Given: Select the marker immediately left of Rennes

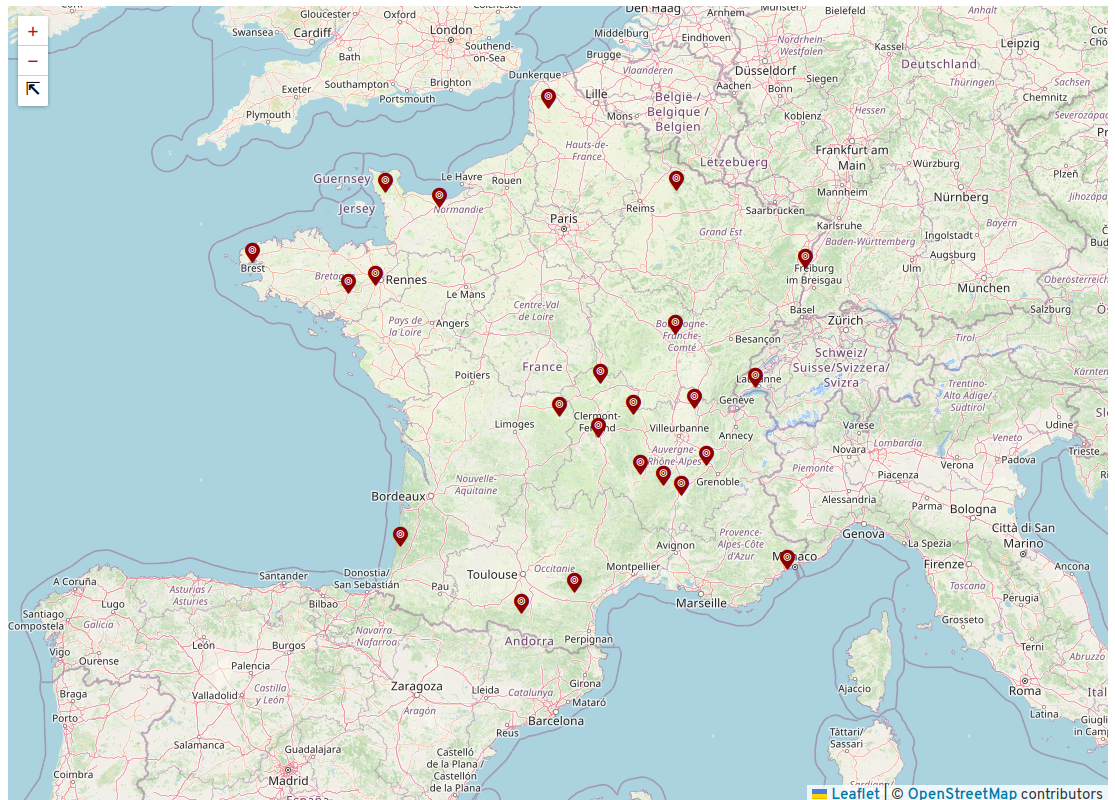Looking at the screenshot, I should tap(375, 275).
